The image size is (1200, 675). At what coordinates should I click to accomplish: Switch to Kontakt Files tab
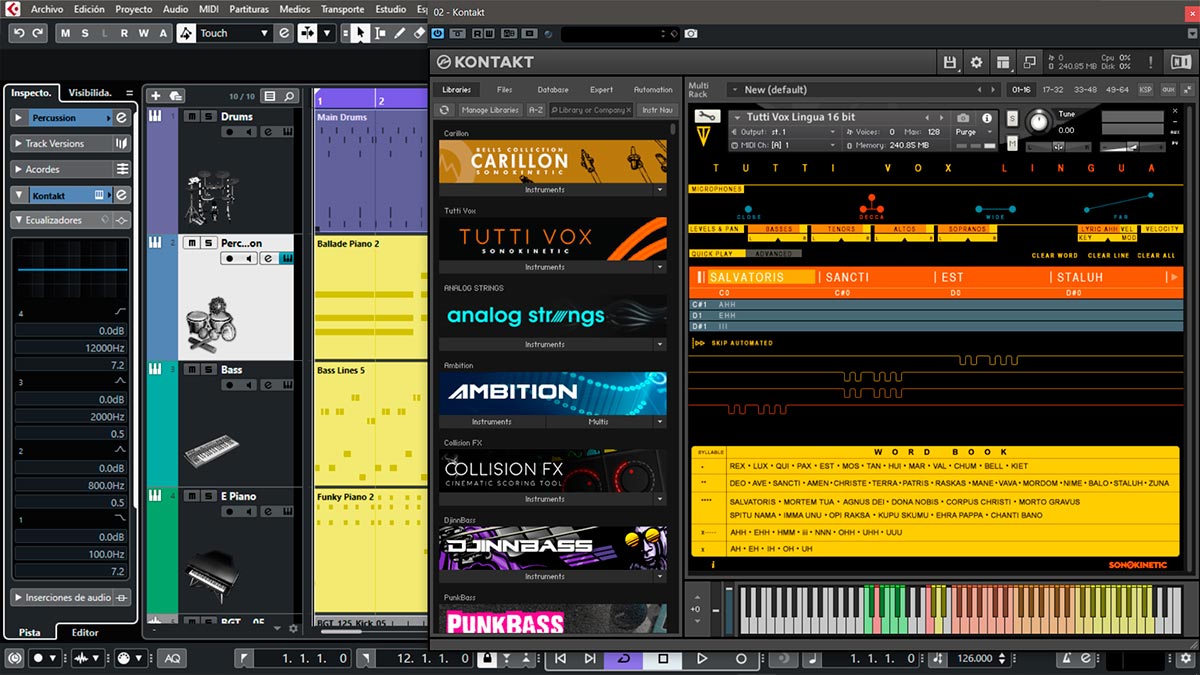click(x=504, y=90)
